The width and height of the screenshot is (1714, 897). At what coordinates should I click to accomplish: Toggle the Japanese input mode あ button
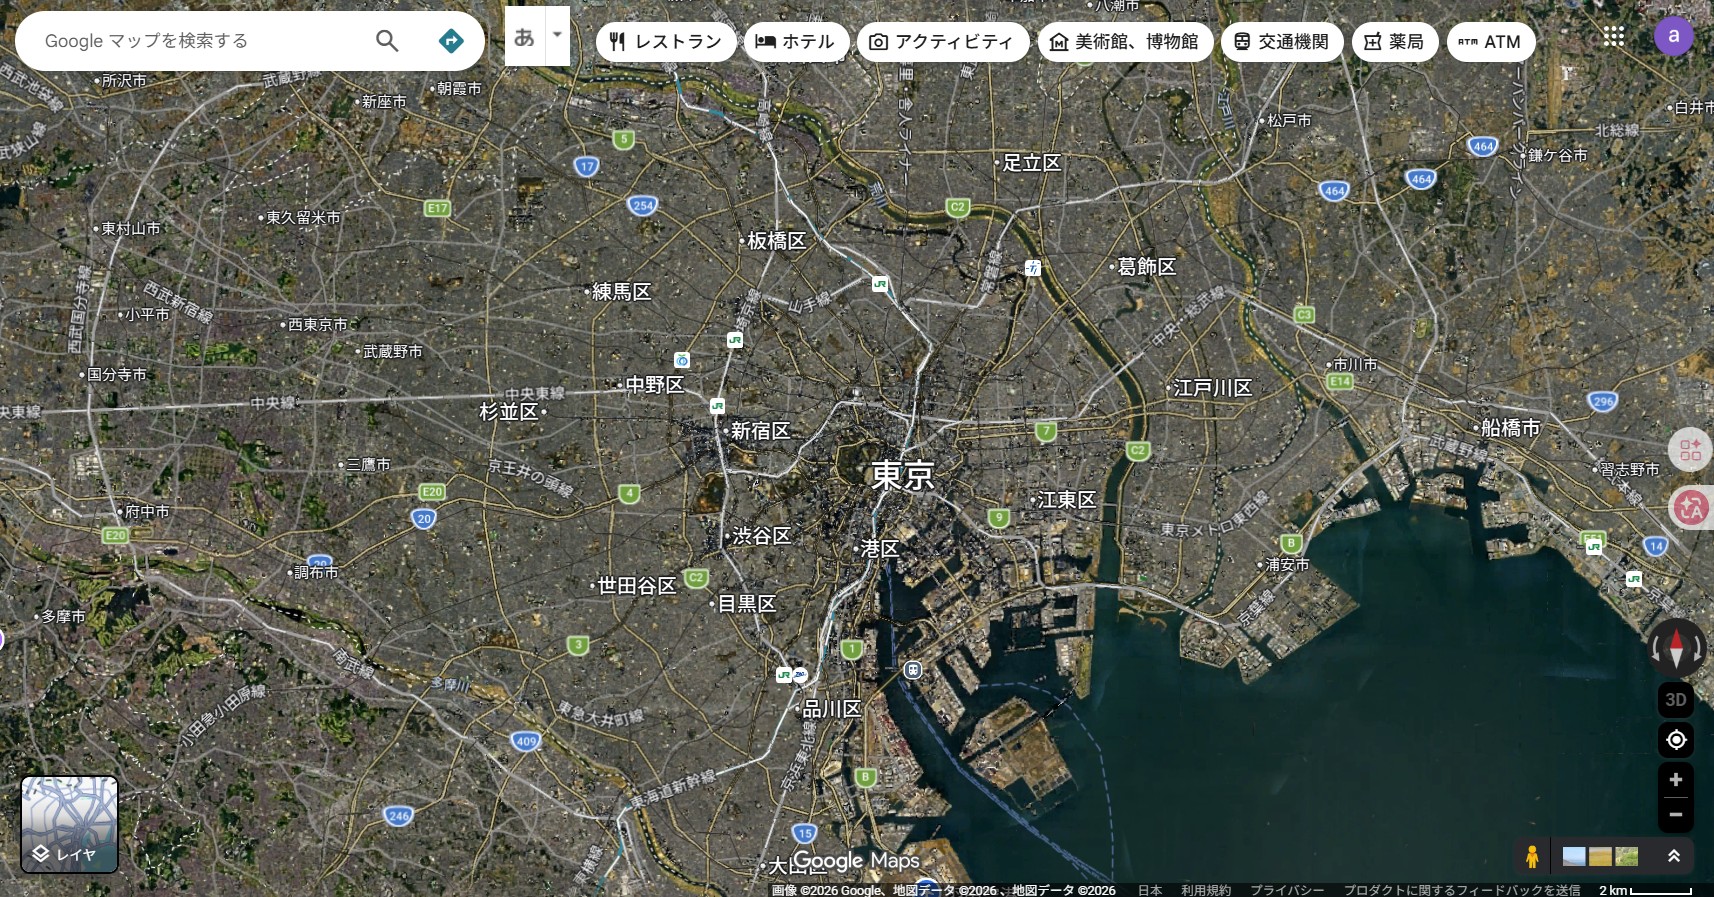coord(524,37)
